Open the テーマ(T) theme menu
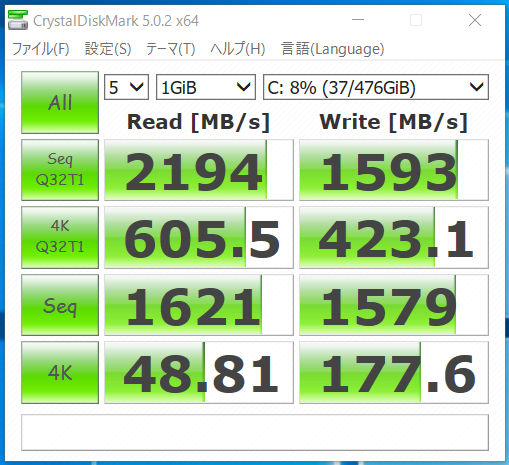 pyautogui.click(x=170, y=49)
